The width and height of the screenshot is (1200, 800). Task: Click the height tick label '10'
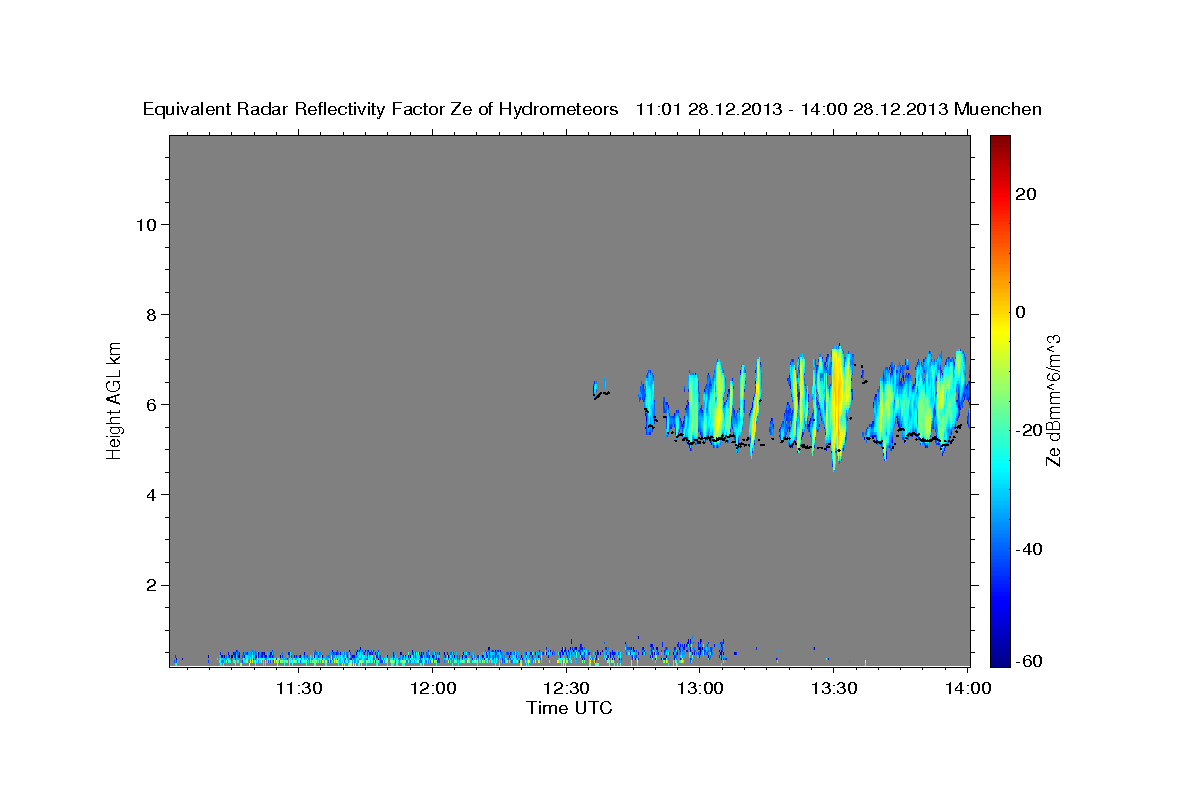tap(148, 225)
